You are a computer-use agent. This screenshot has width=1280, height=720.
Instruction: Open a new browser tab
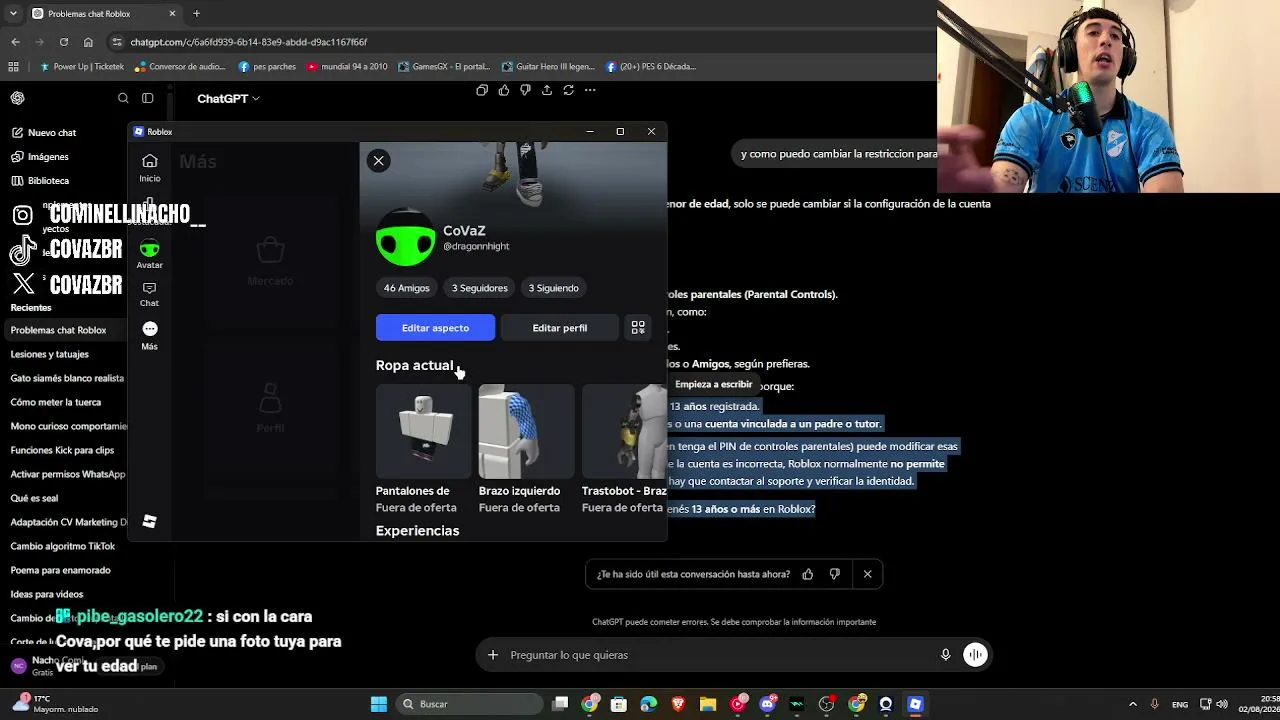(196, 14)
